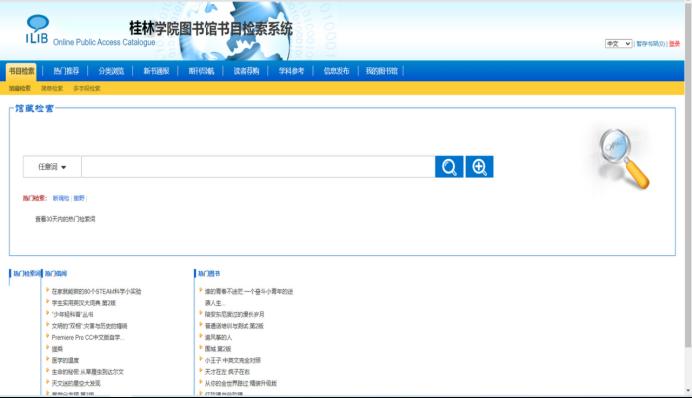Open the 我的图书馆 navigation tab
Image resolution: width=692 pixels, height=398 pixels.
[381, 71]
